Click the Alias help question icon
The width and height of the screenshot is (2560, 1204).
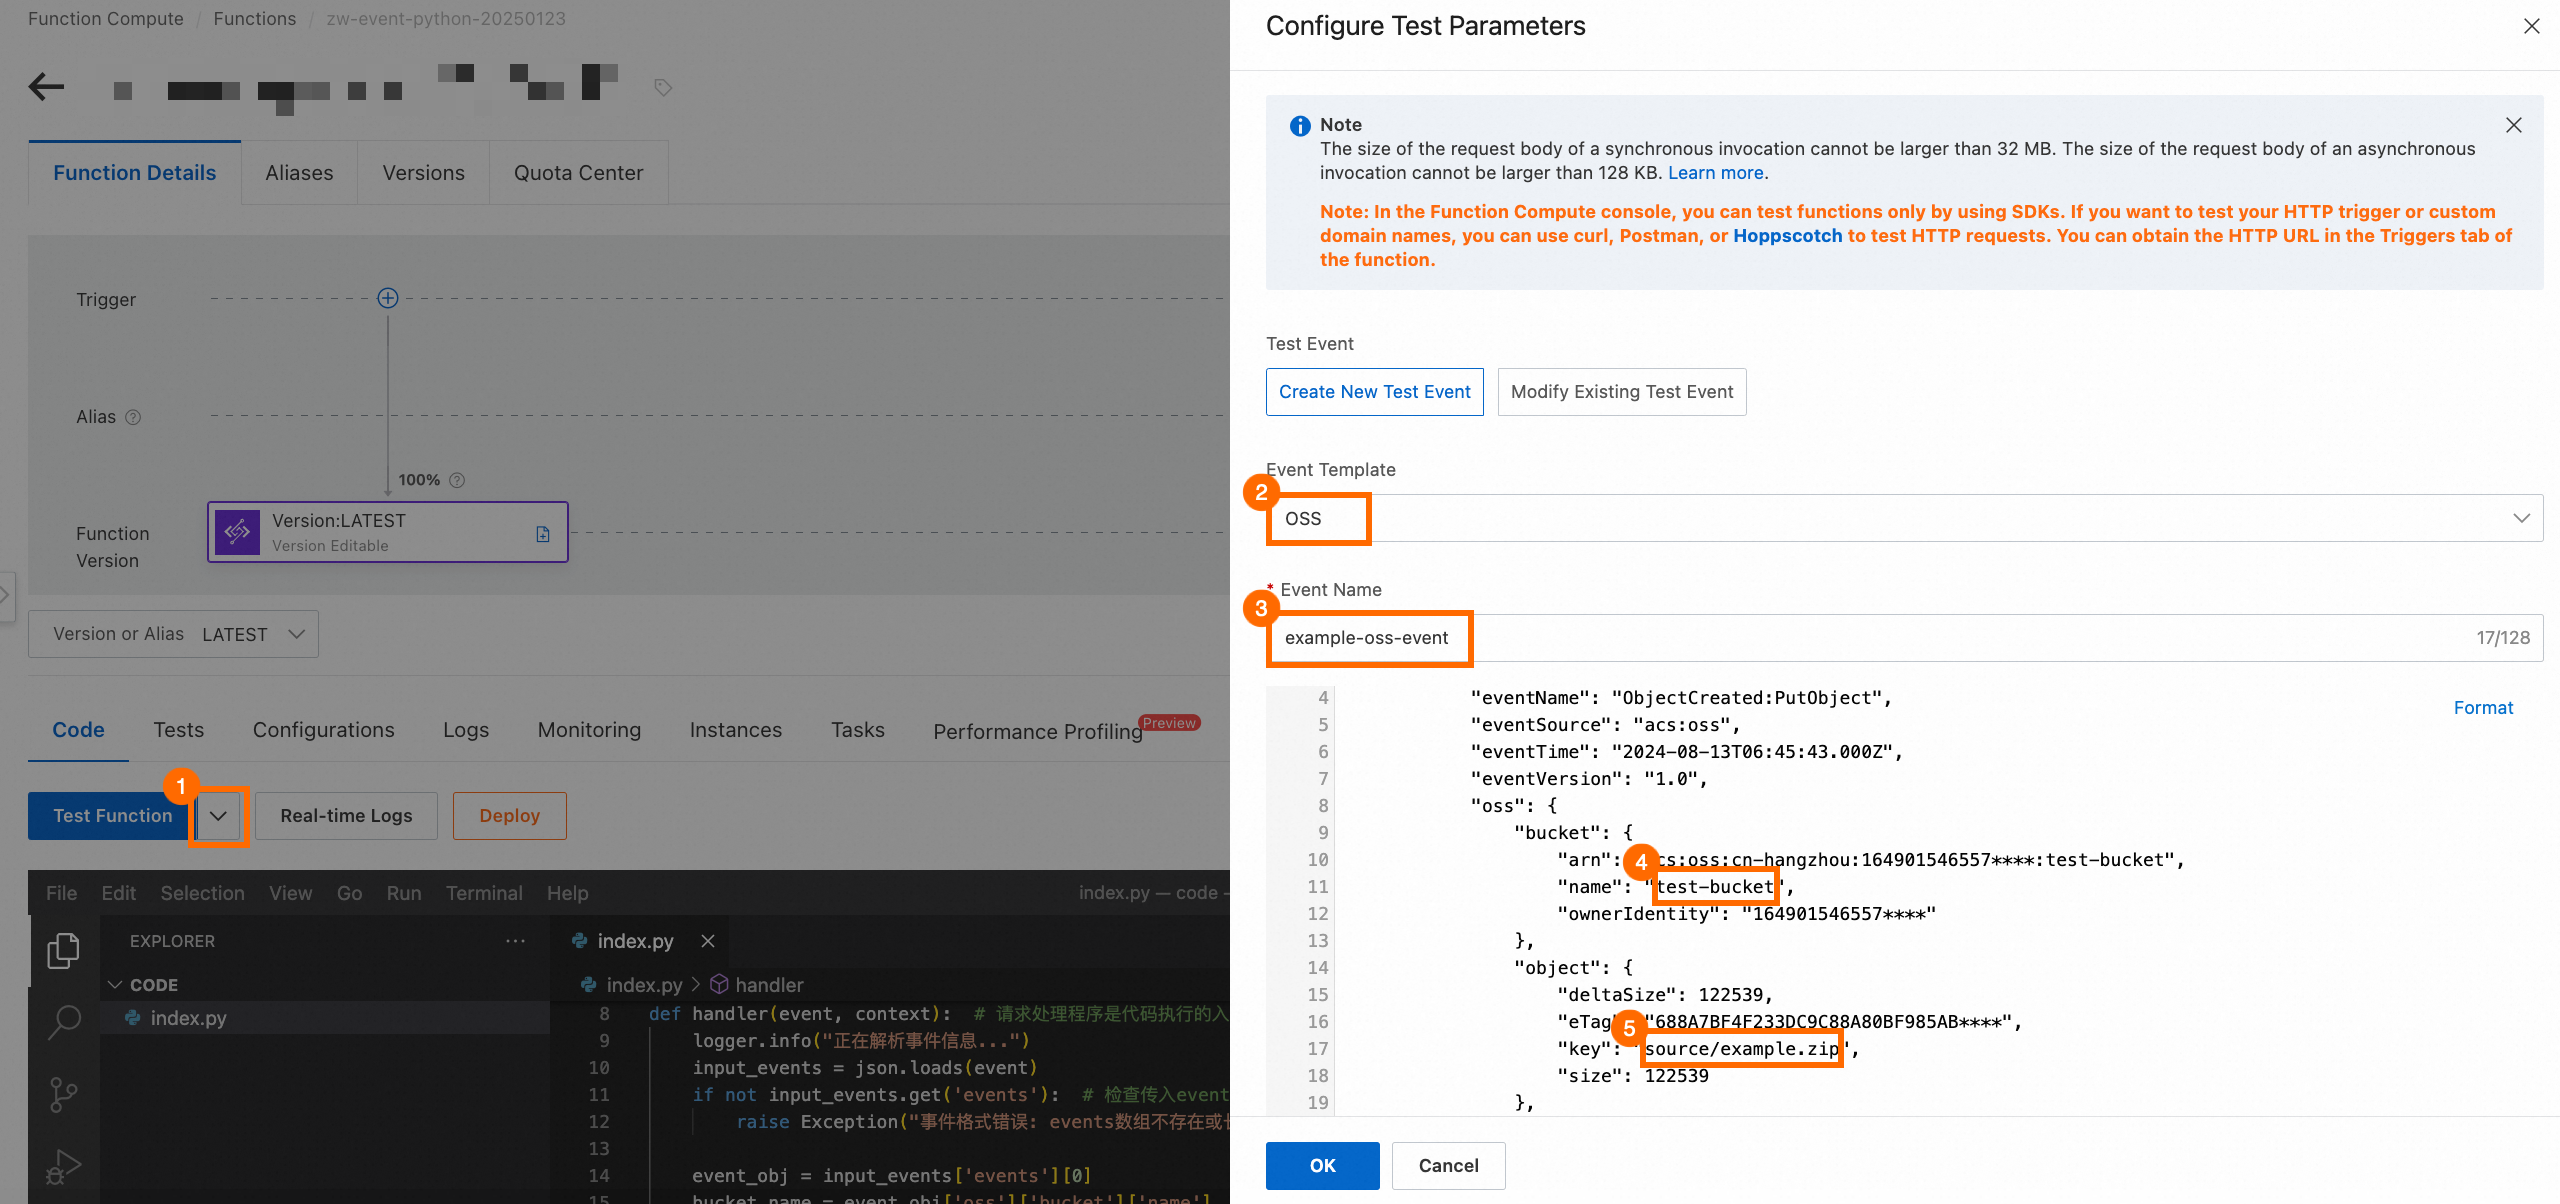click(133, 417)
